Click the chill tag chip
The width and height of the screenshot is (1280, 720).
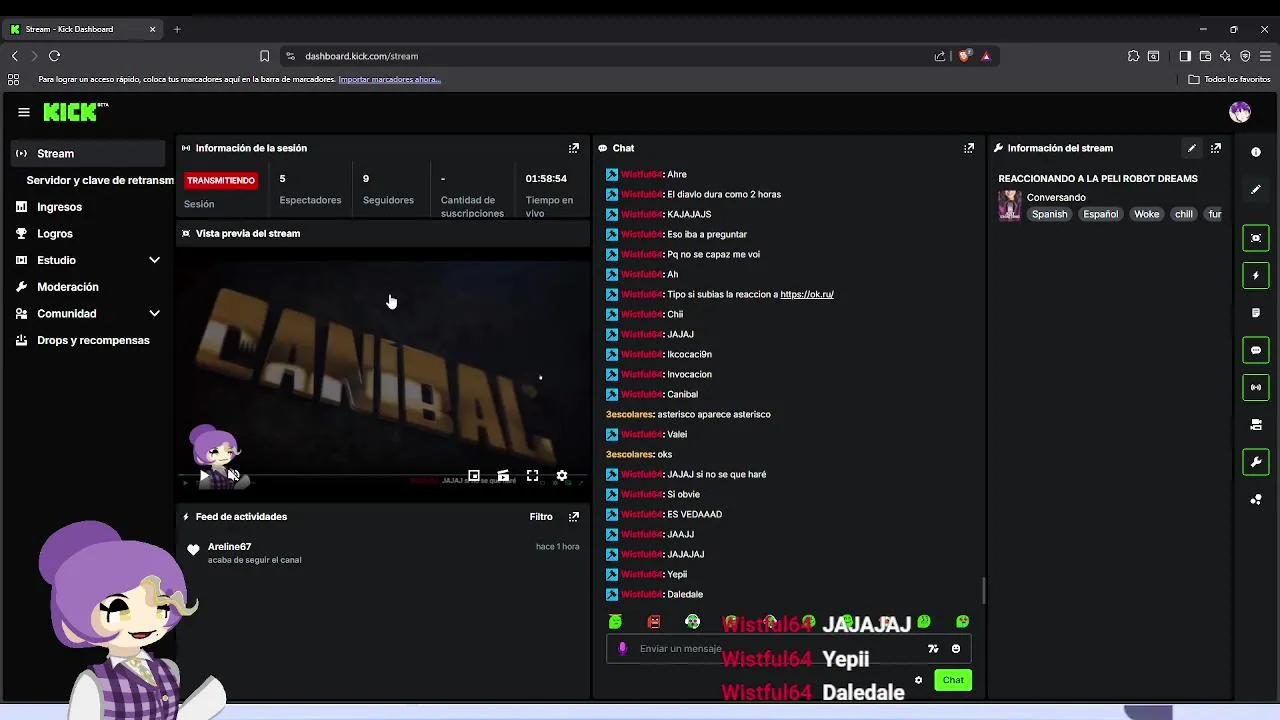(1184, 214)
